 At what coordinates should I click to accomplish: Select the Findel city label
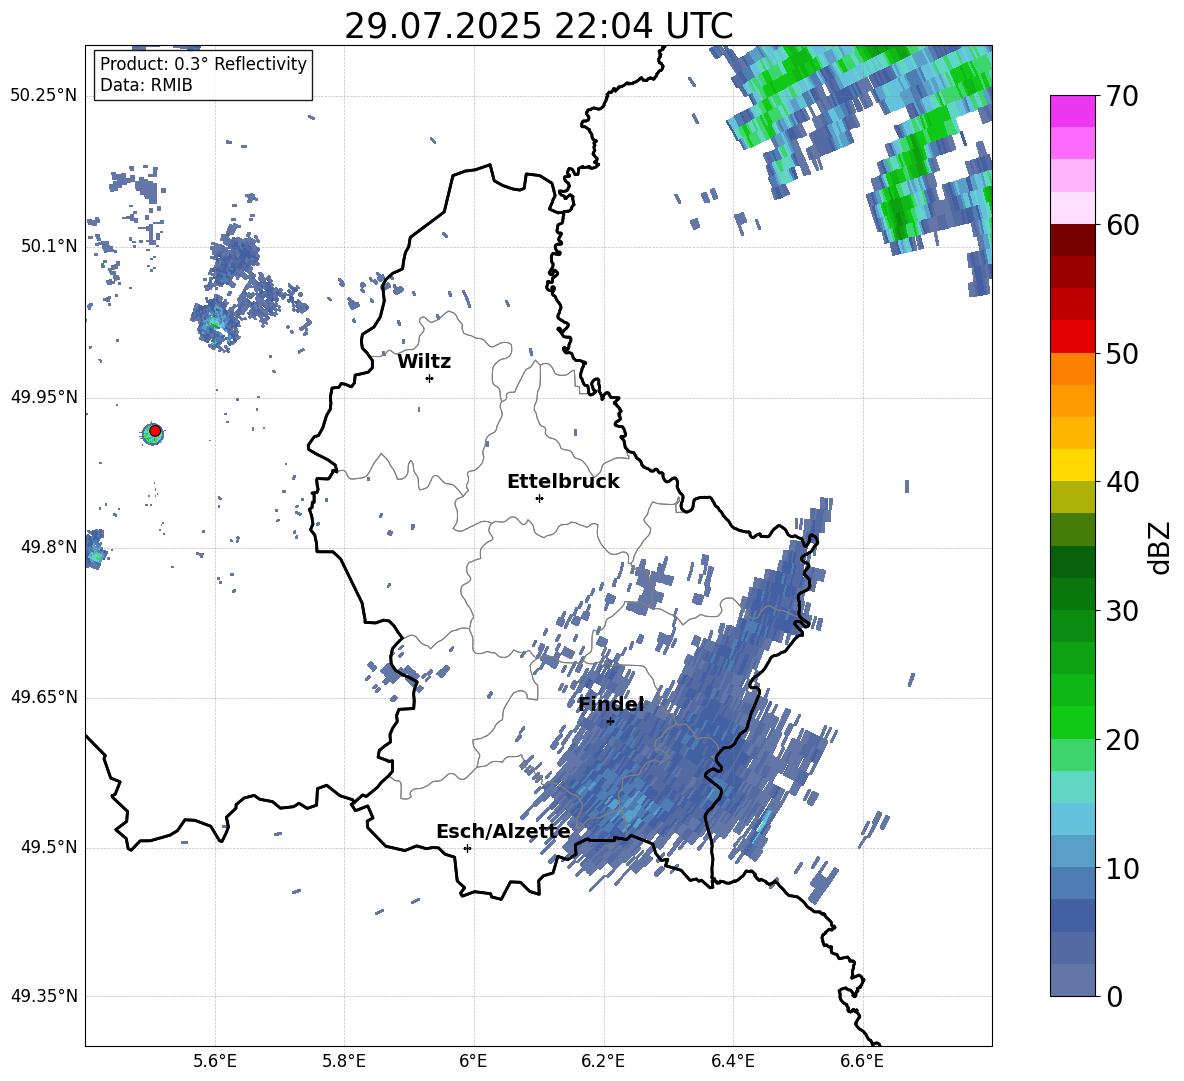pyautogui.click(x=611, y=704)
